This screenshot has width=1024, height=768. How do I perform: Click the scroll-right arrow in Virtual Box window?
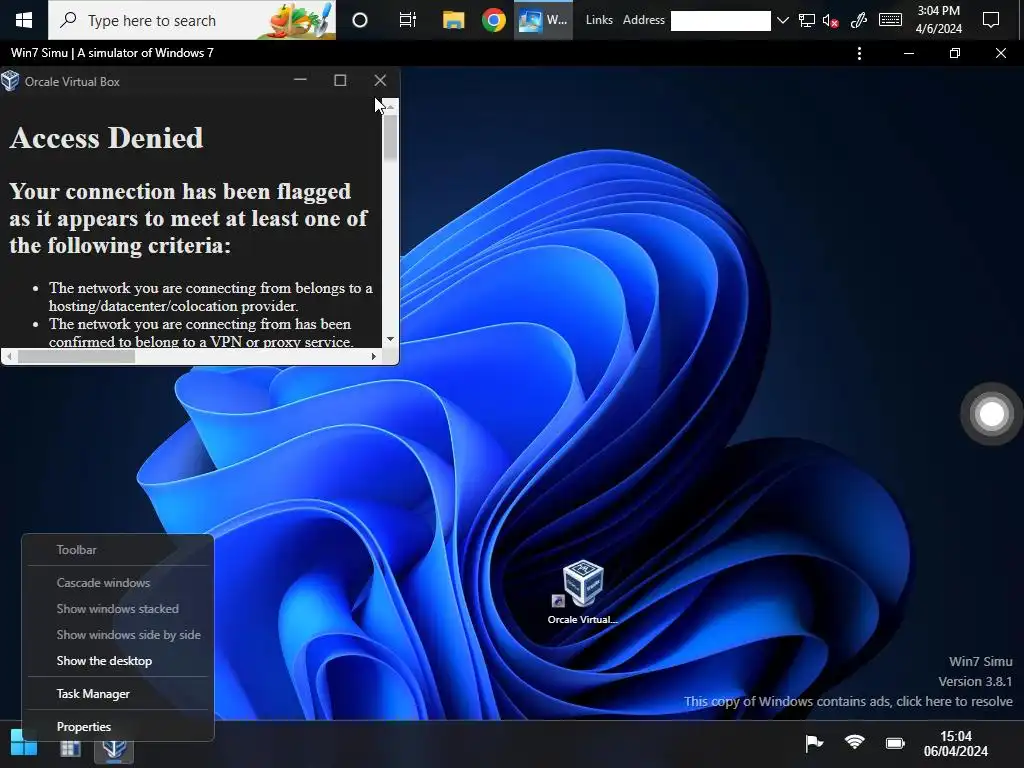373,357
